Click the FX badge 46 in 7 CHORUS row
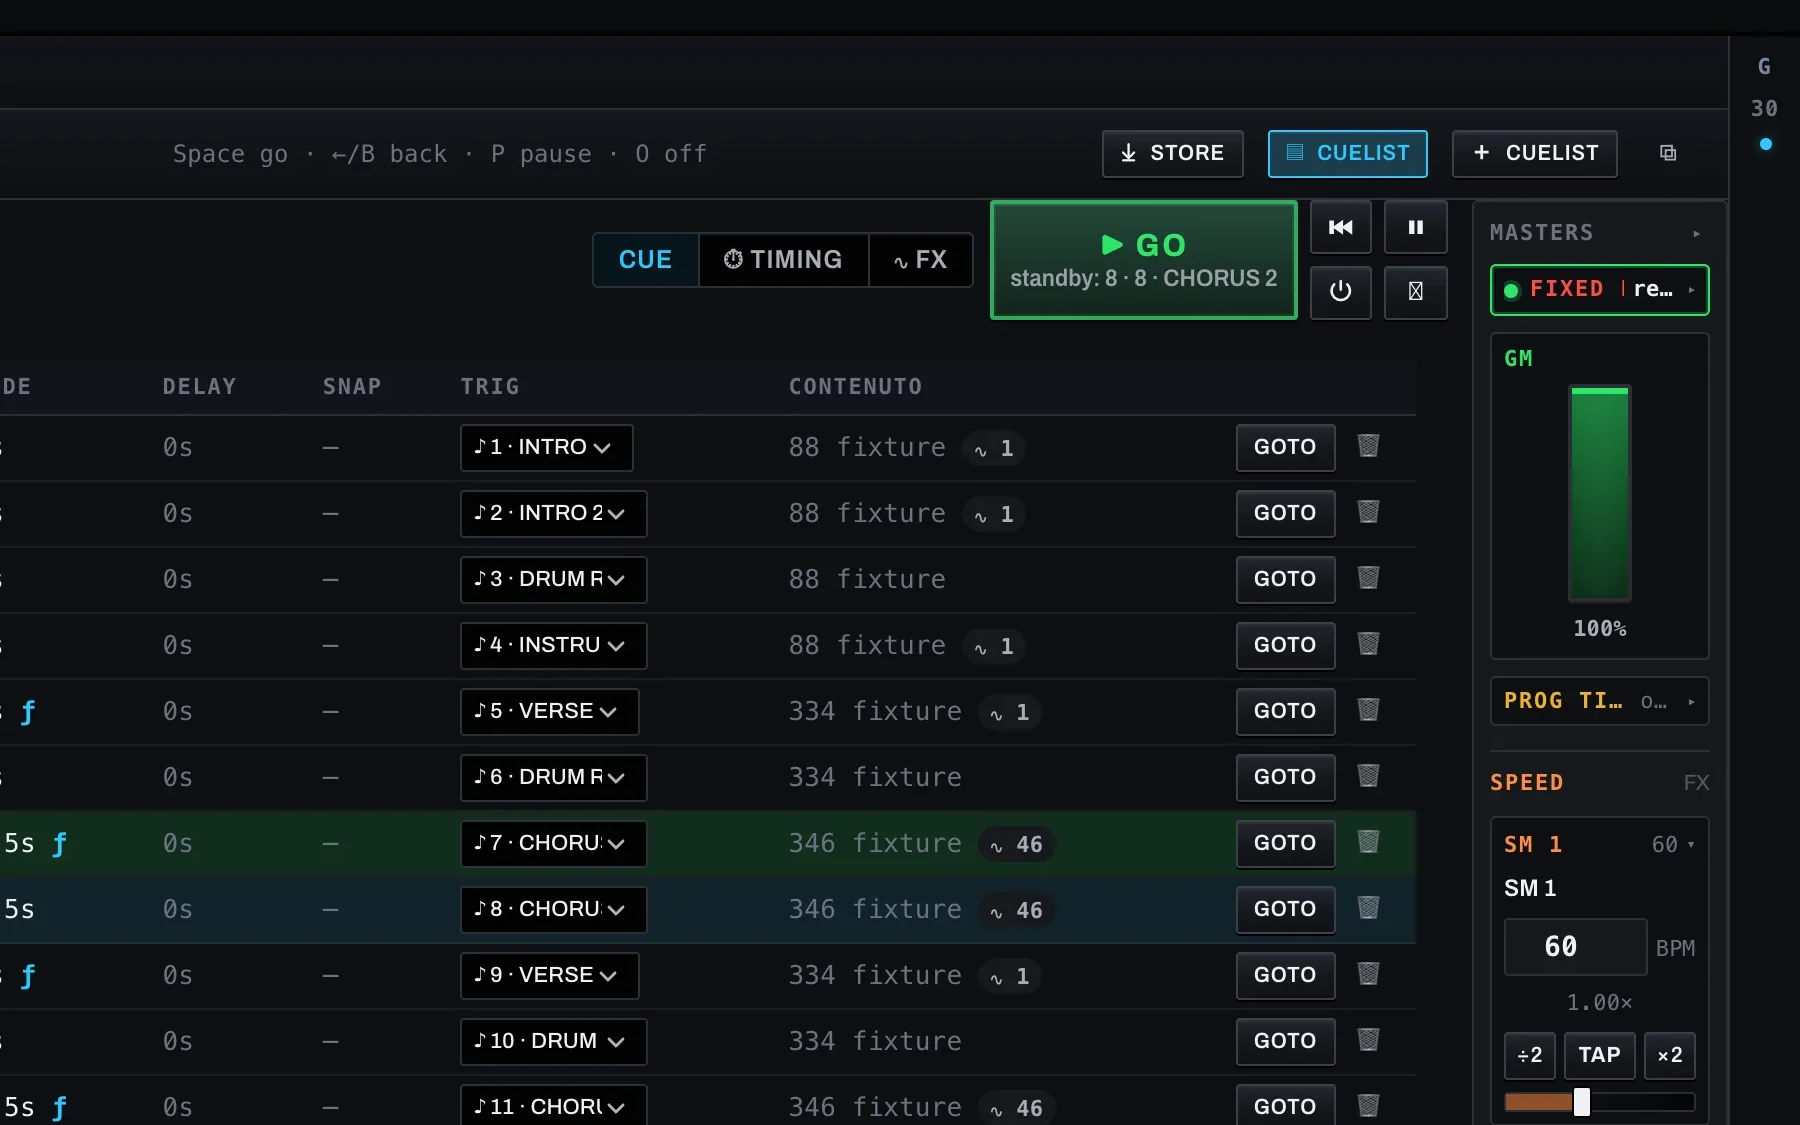This screenshot has width=1800, height=1125. (x=1016, y=844)
